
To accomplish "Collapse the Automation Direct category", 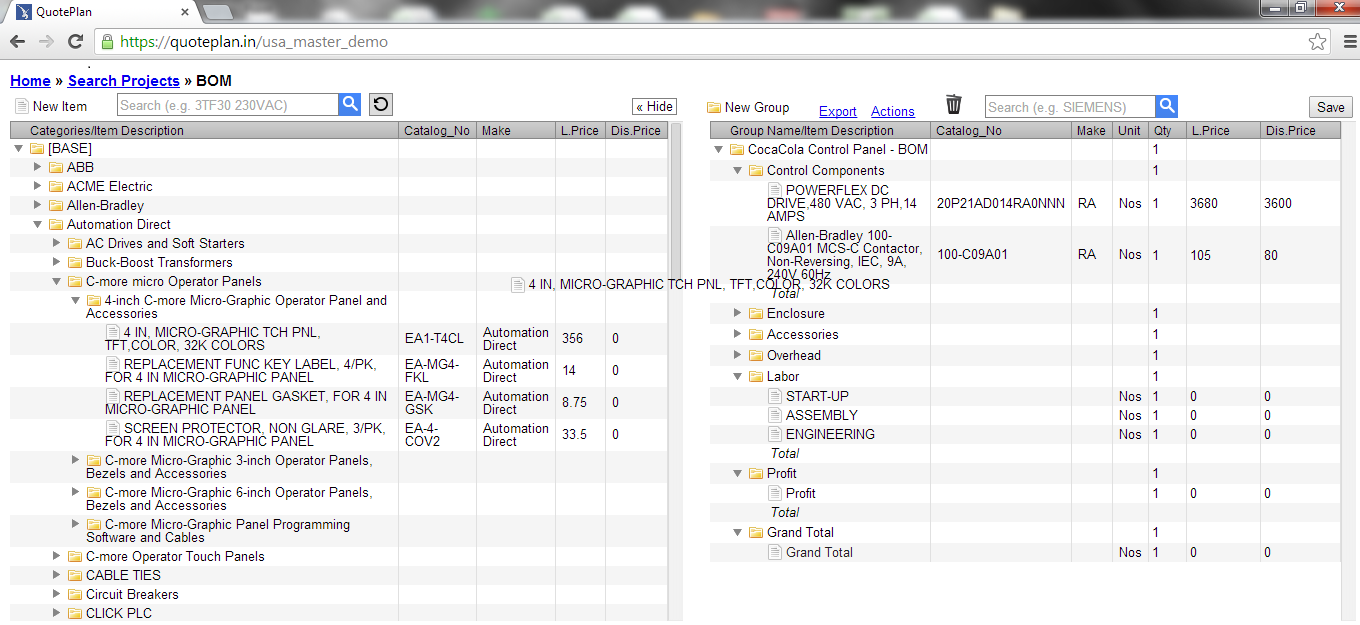I will [x=38, y=224].
